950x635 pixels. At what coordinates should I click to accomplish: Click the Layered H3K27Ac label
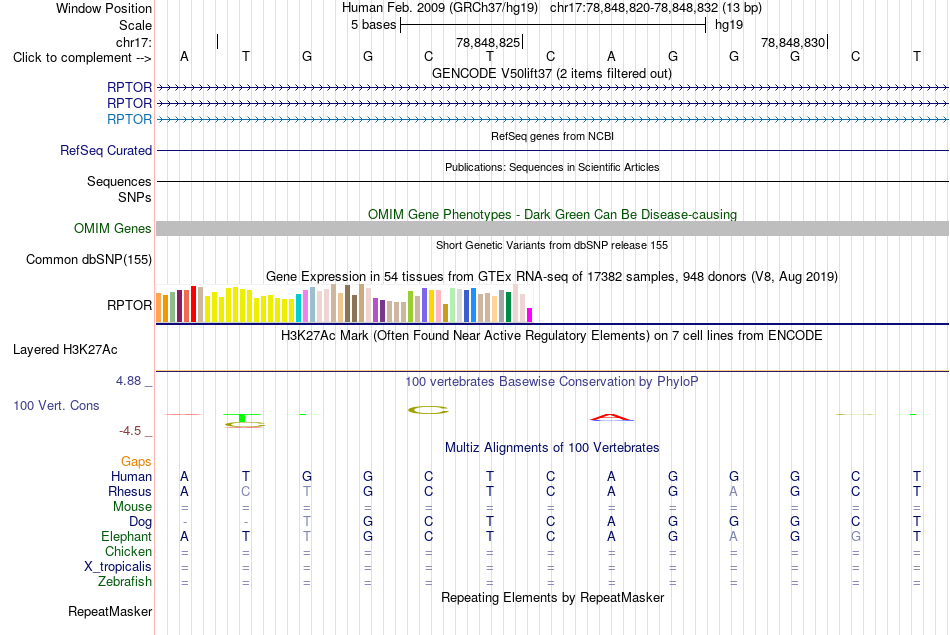[65, 350]
